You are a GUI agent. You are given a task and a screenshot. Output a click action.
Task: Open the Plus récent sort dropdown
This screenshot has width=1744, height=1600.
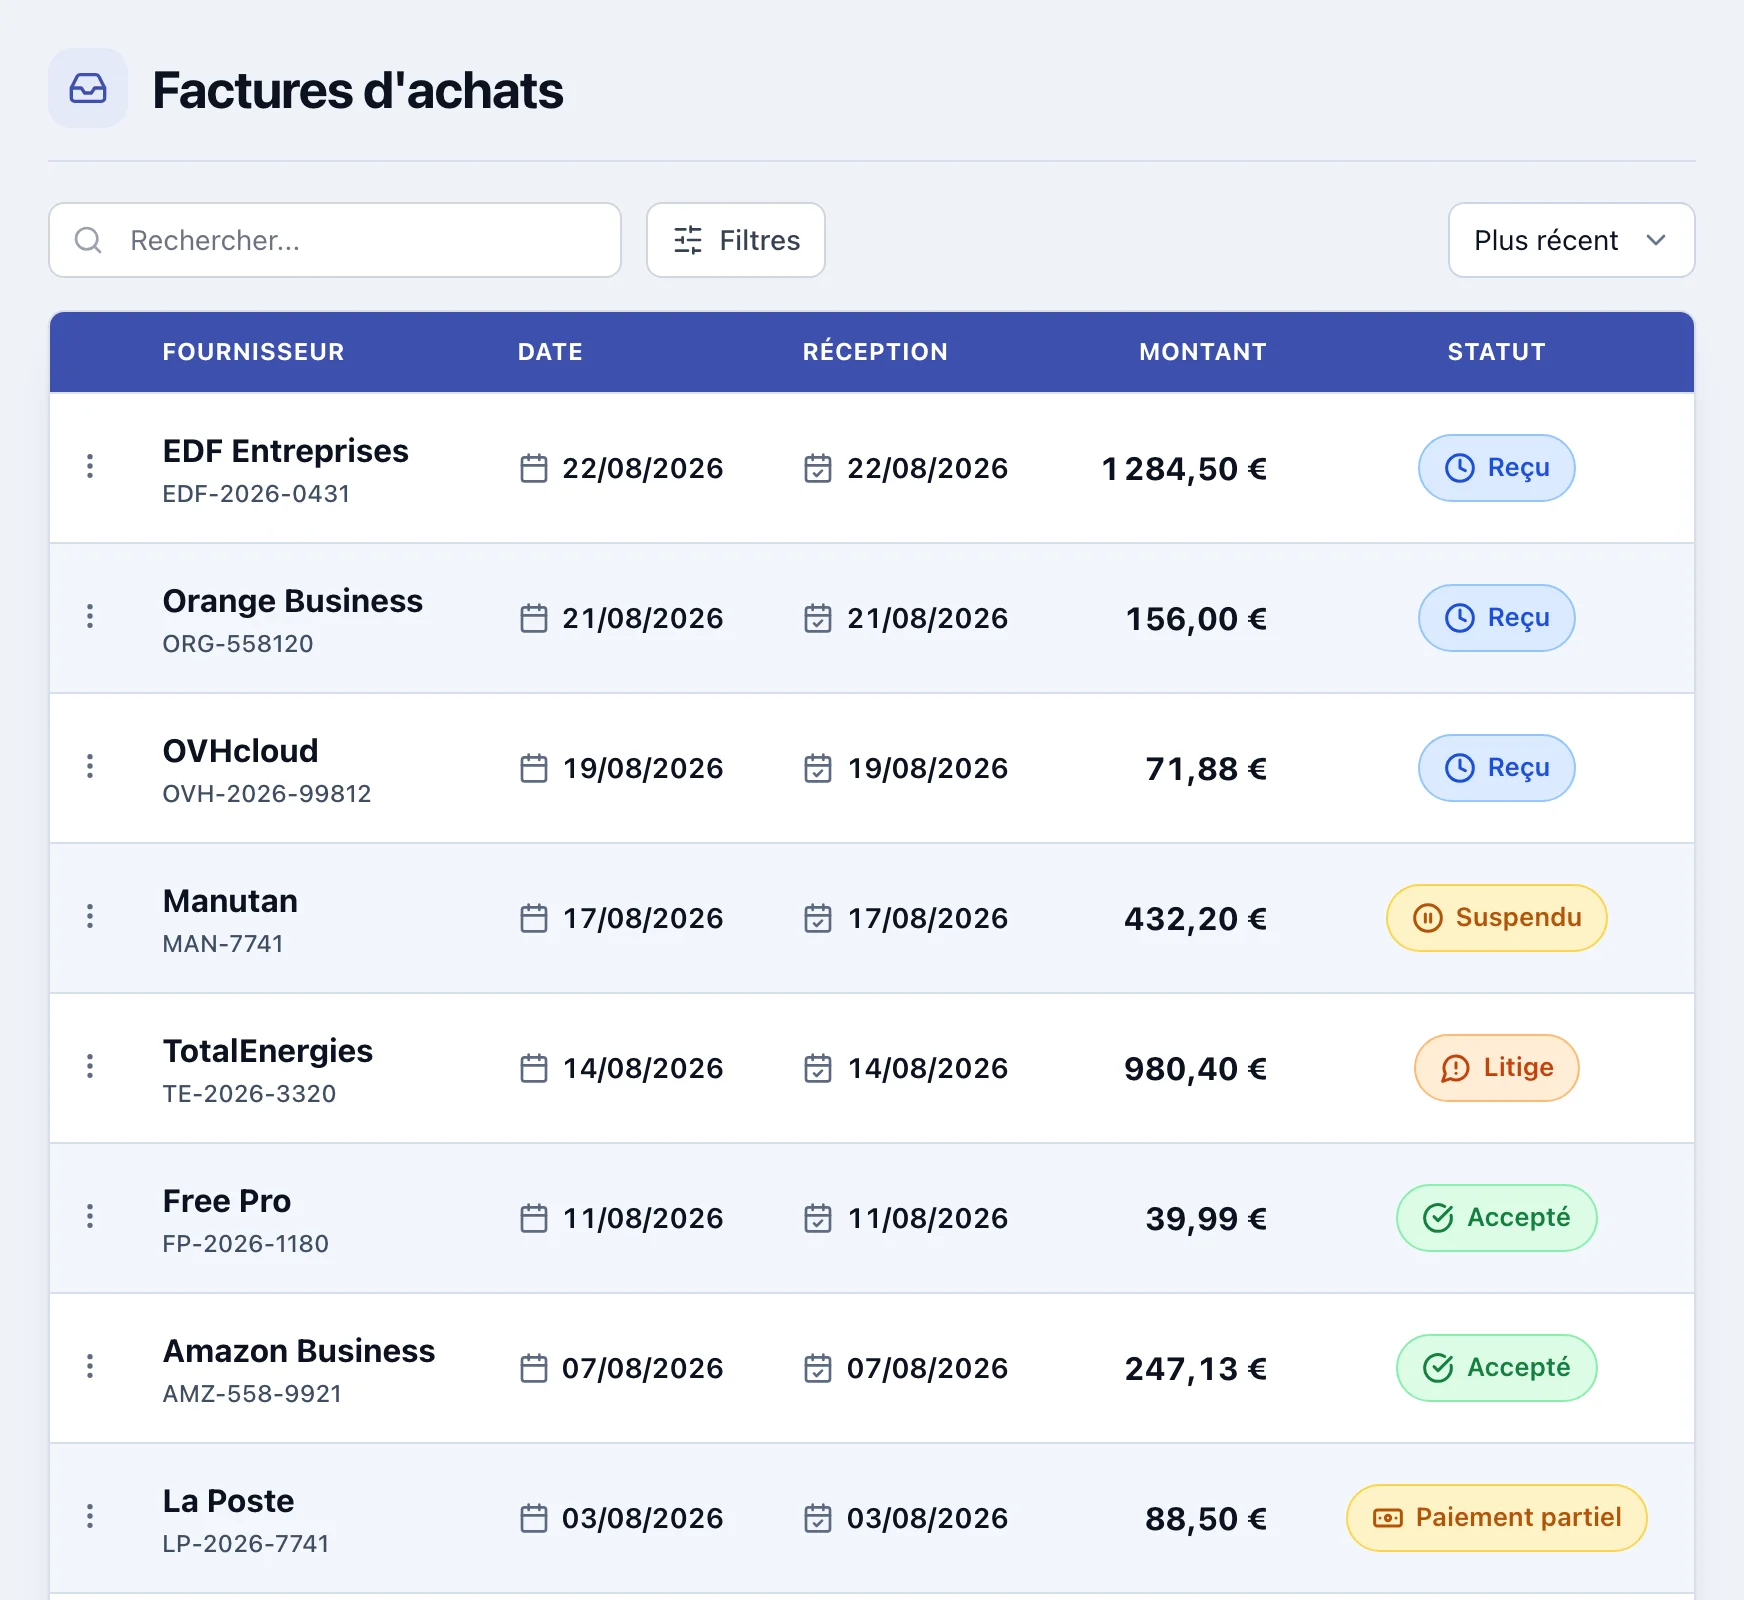pos(1571,240)
